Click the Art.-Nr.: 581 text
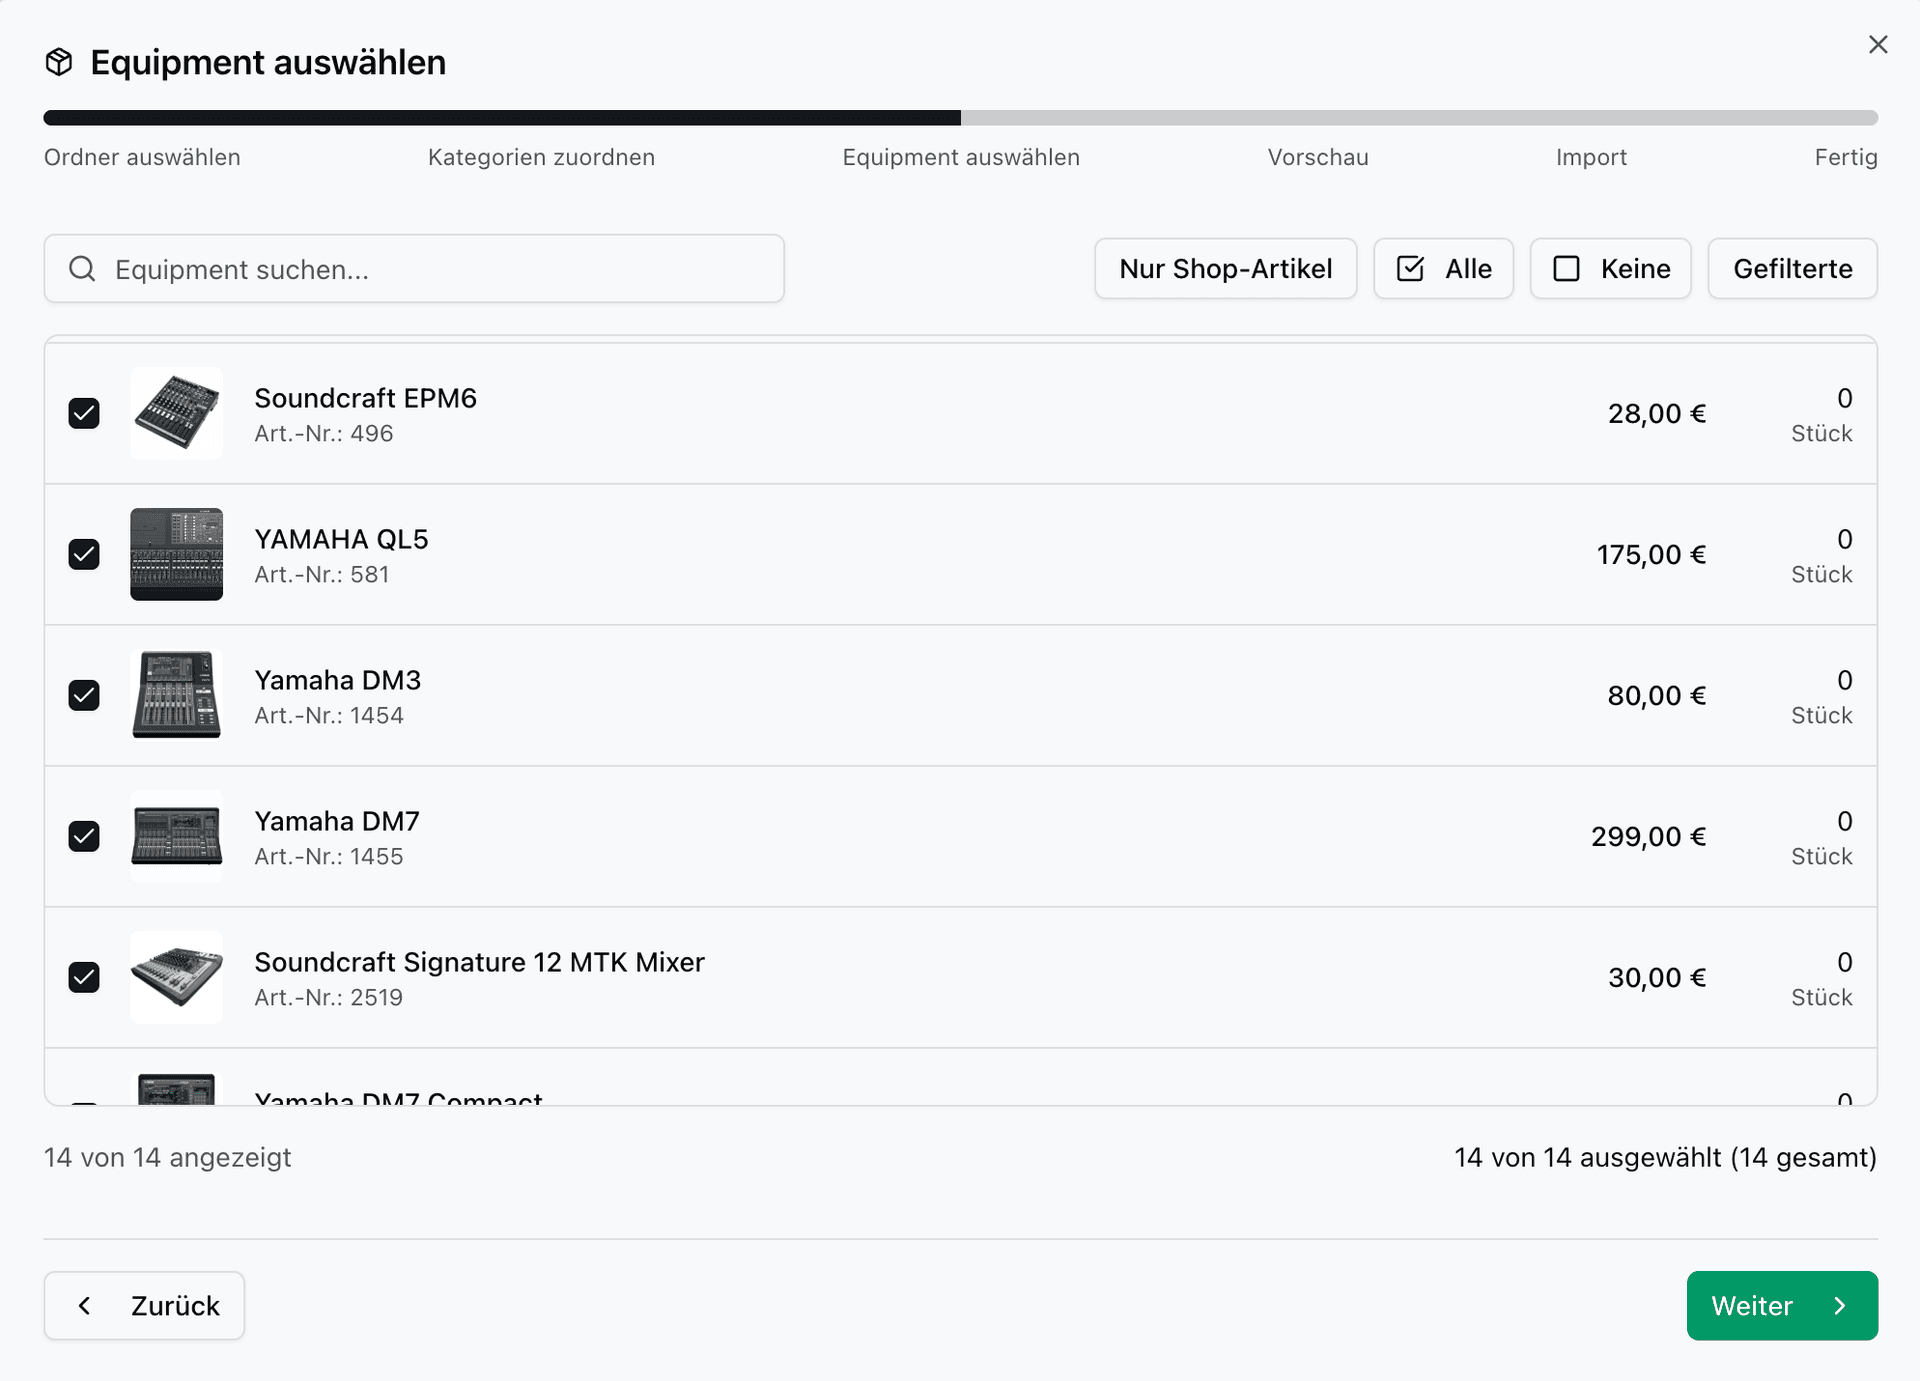 coord(321,574)
